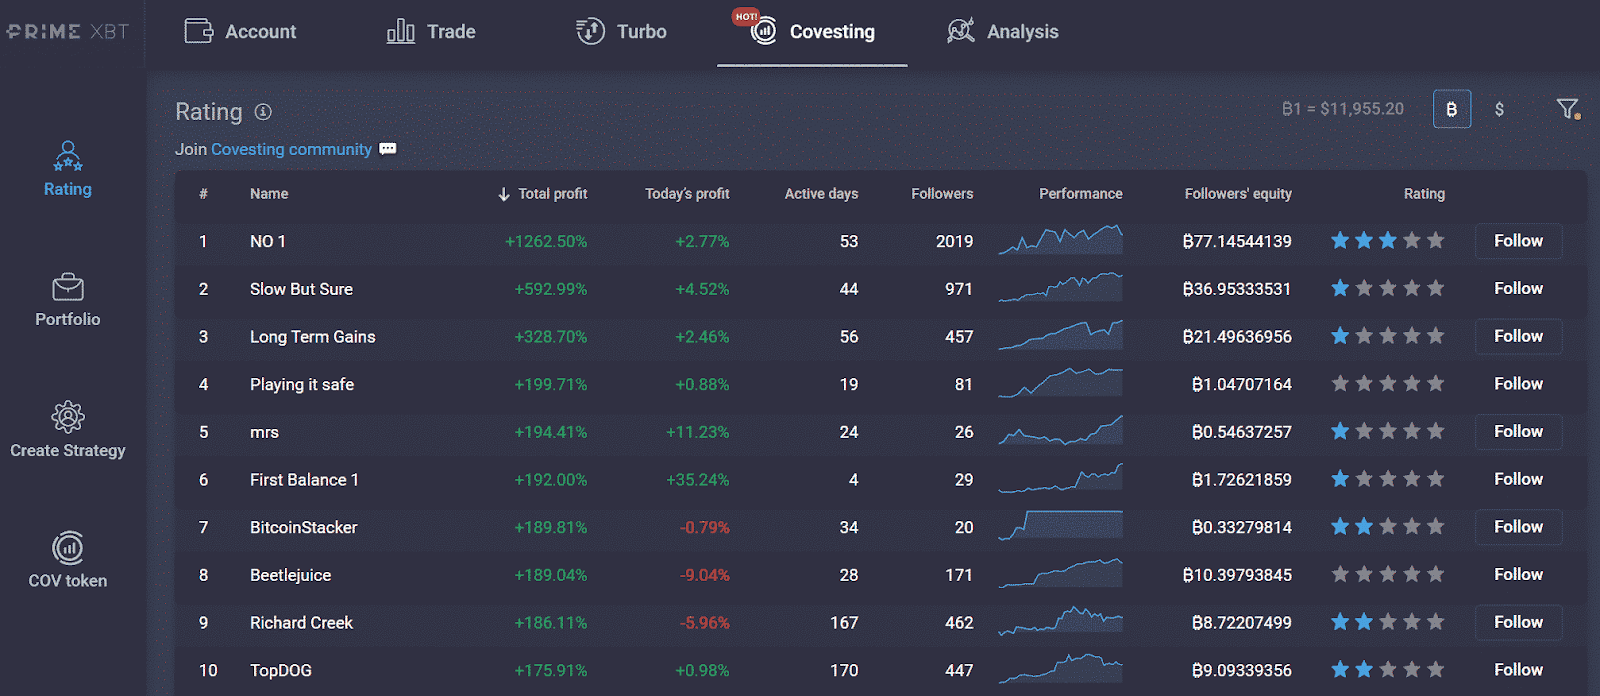Image resolution: width=1600 pixels, height=696 pixels.
Task: Go to the Analysis tab
Action: tap(1002, 32)
